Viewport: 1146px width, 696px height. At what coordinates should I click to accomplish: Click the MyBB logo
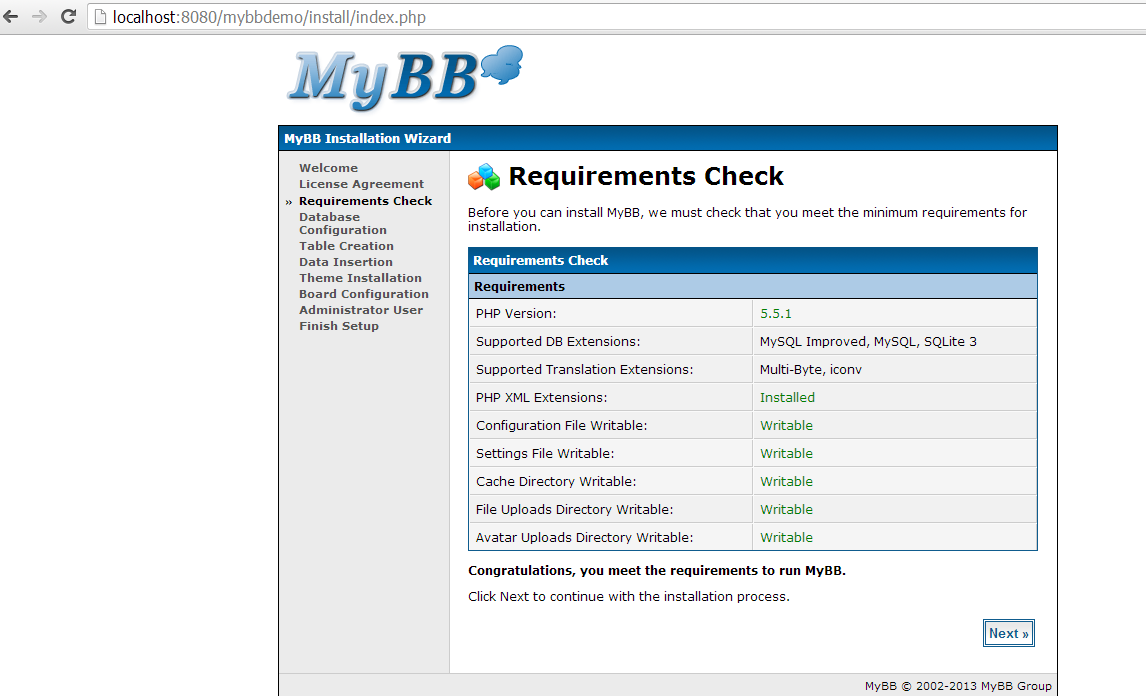(x=405, y=77)
